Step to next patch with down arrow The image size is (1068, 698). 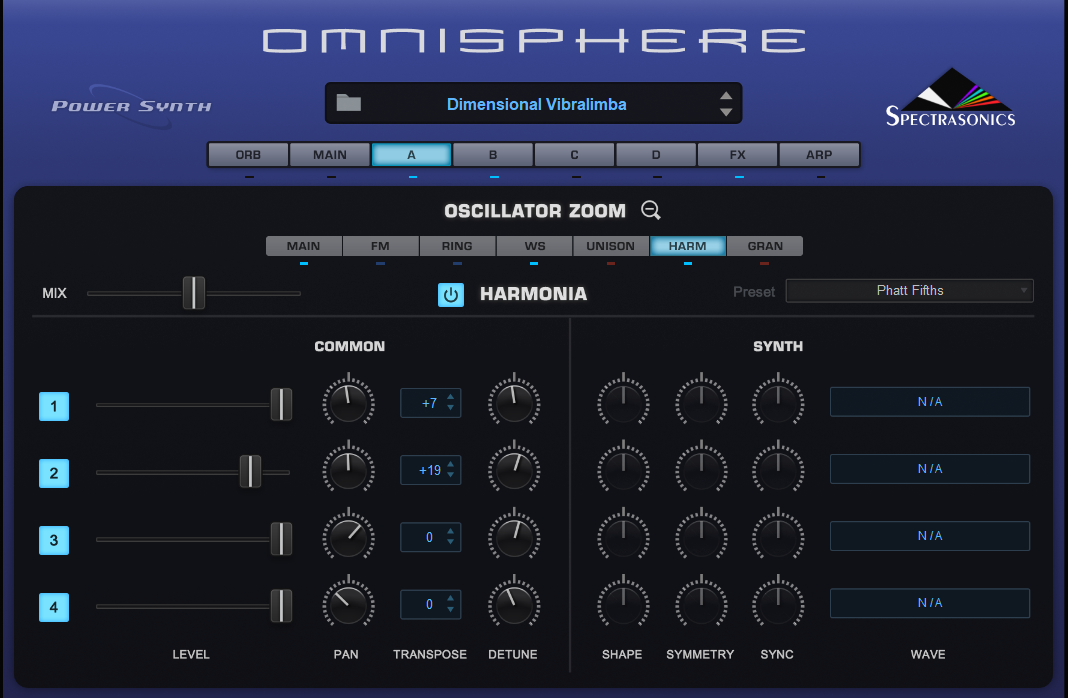click(x=726, y=112)
